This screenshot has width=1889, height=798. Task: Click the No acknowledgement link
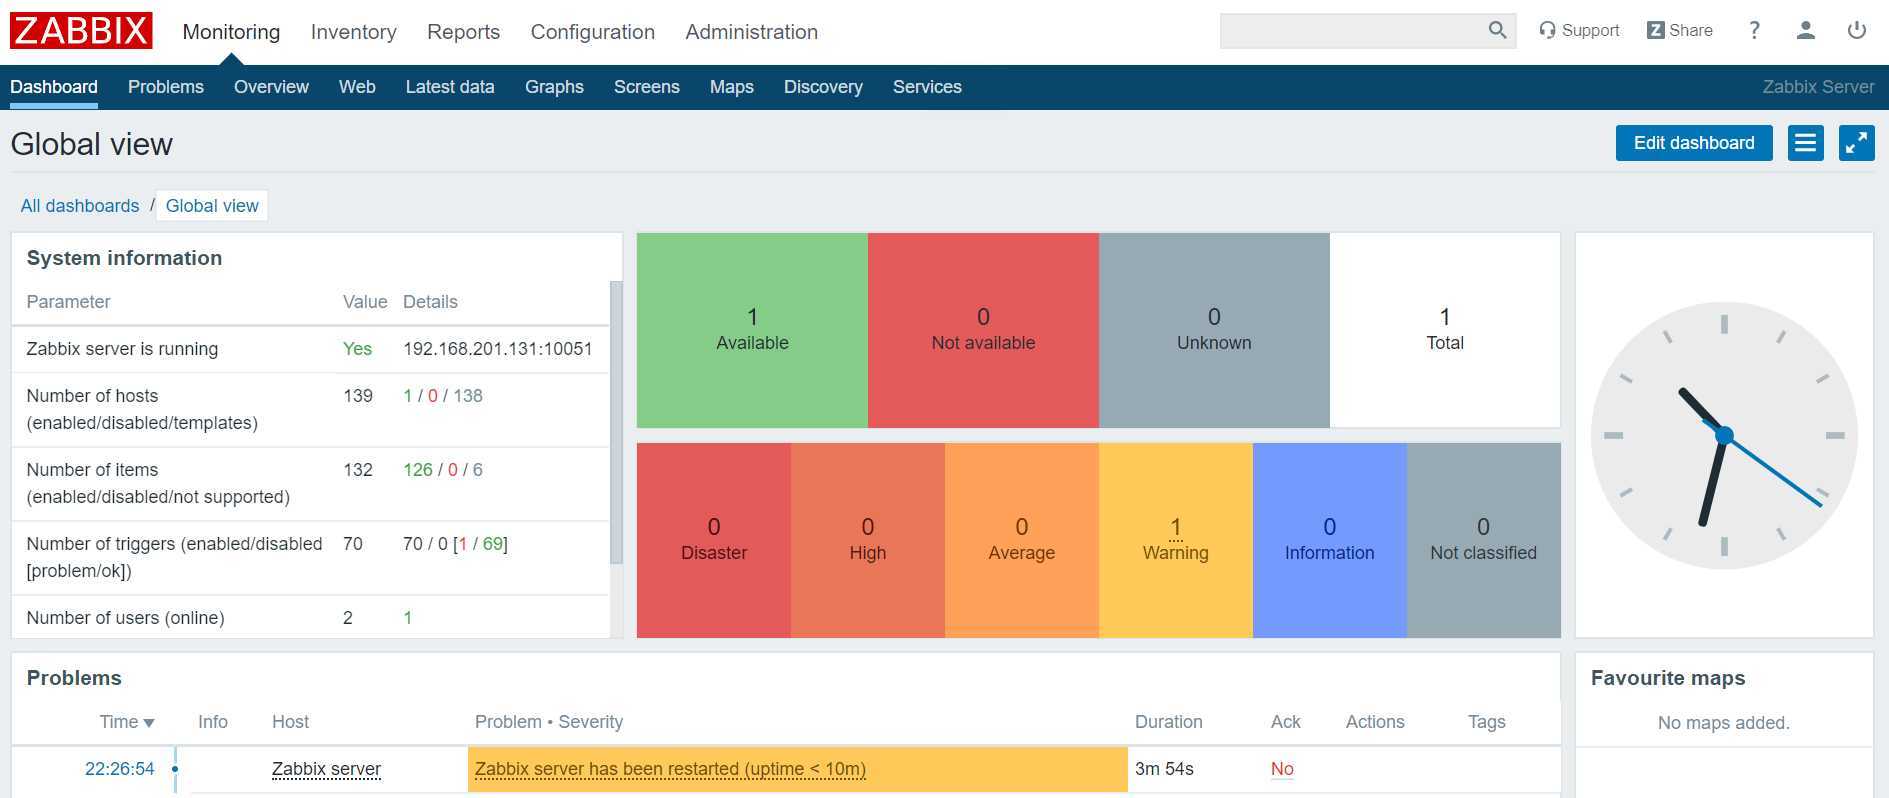(1282, 769)
